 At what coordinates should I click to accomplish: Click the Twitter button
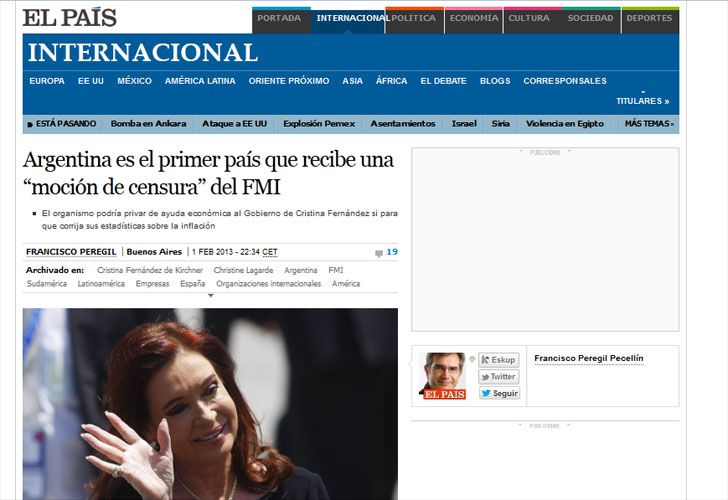point(499,377)
